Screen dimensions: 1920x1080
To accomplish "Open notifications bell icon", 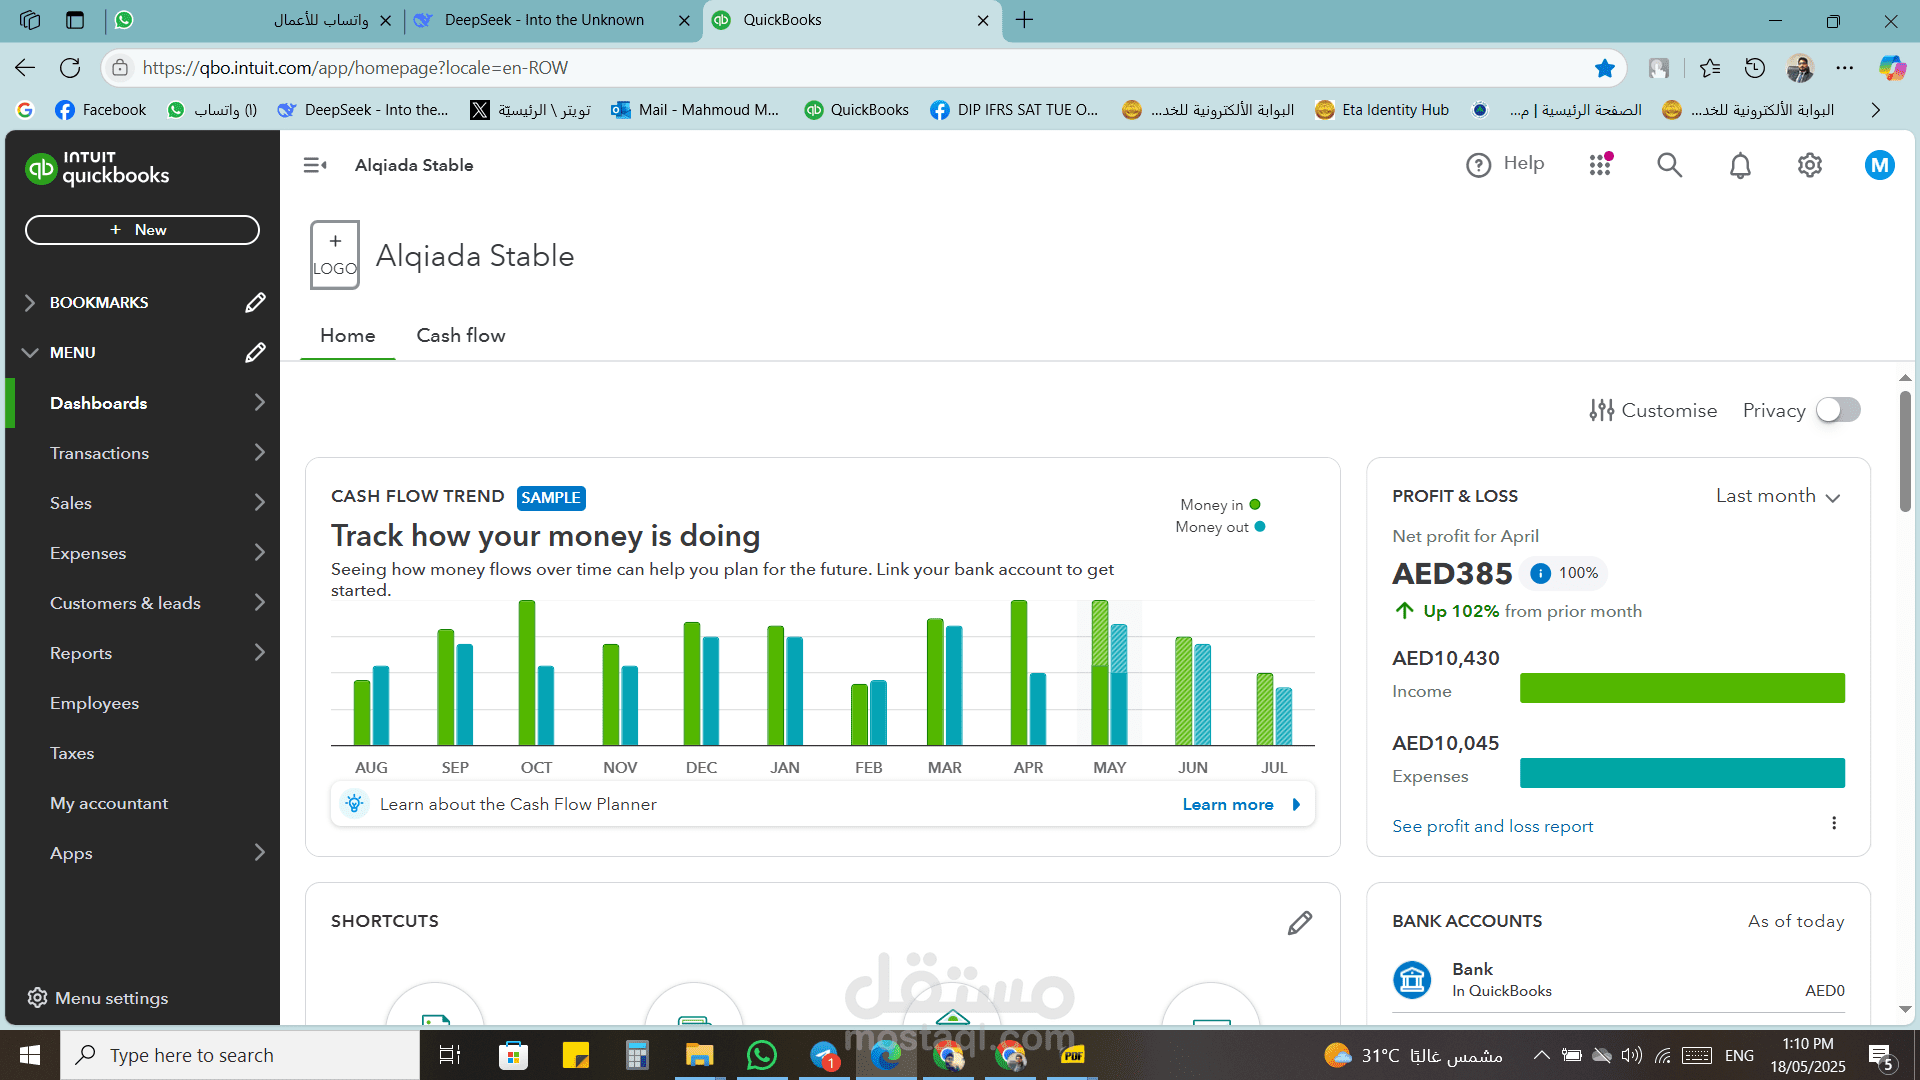I will pyautogui.click(x=1740, y=165).
